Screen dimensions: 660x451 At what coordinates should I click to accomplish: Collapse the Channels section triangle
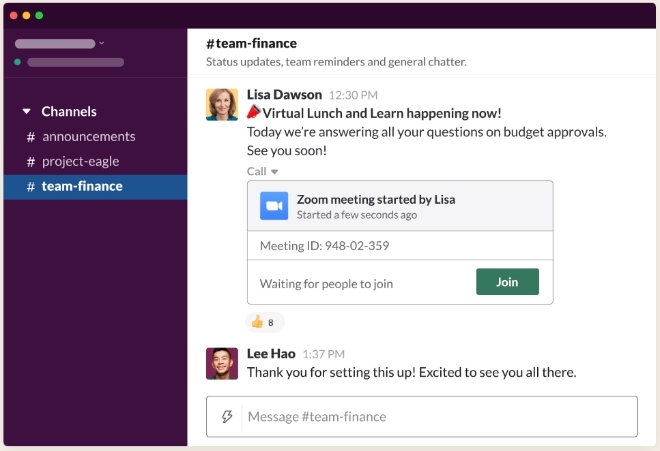tap(27, 112)
